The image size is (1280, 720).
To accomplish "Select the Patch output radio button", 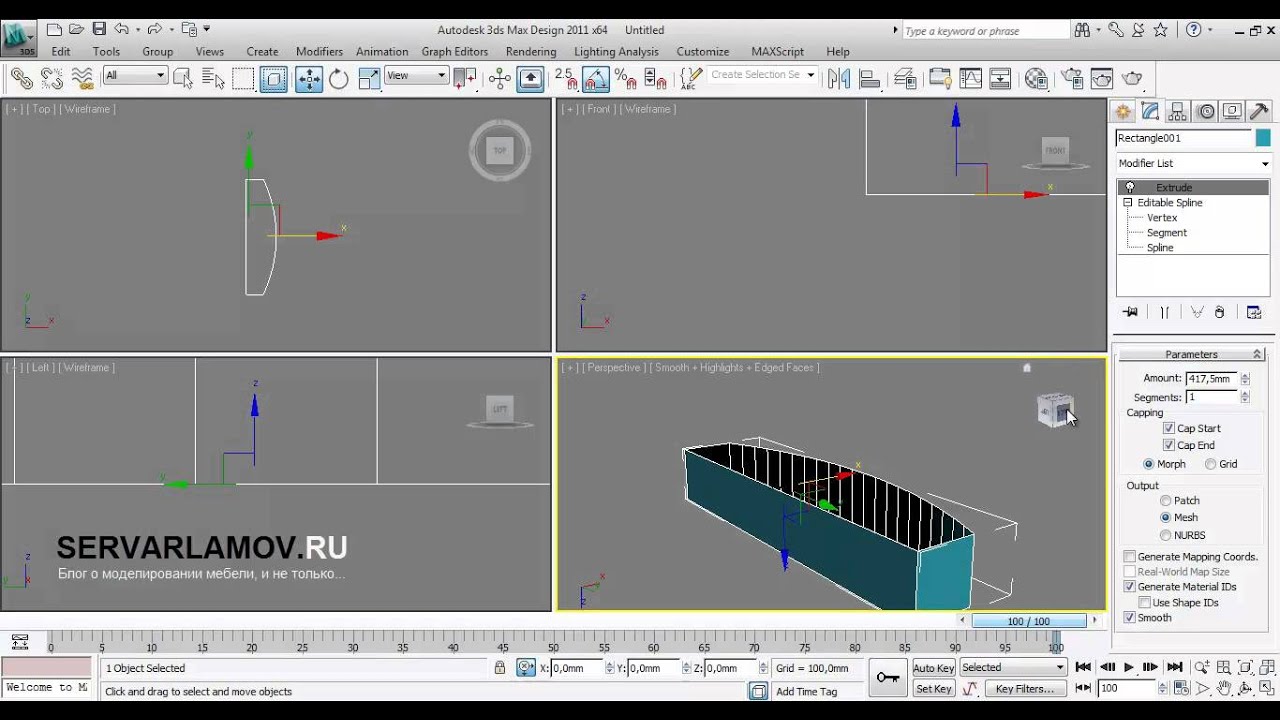I will pos(1166,500).
